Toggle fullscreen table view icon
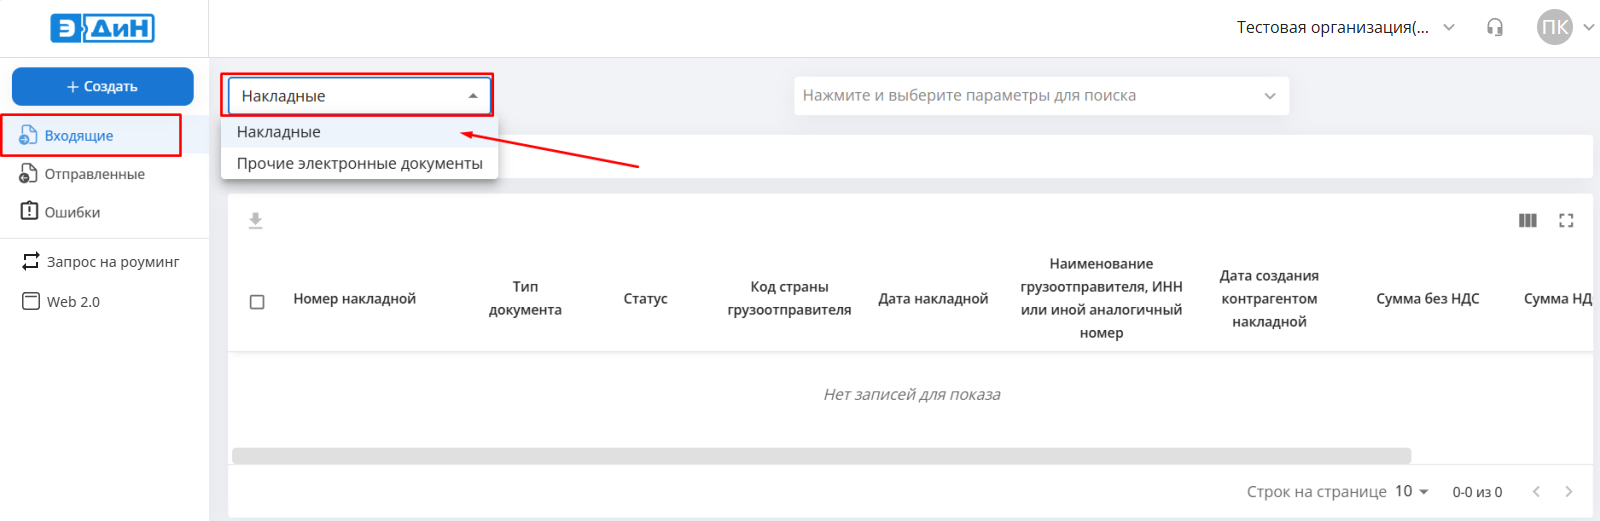The image size is (1600, 521). (x=1566, y=221)
